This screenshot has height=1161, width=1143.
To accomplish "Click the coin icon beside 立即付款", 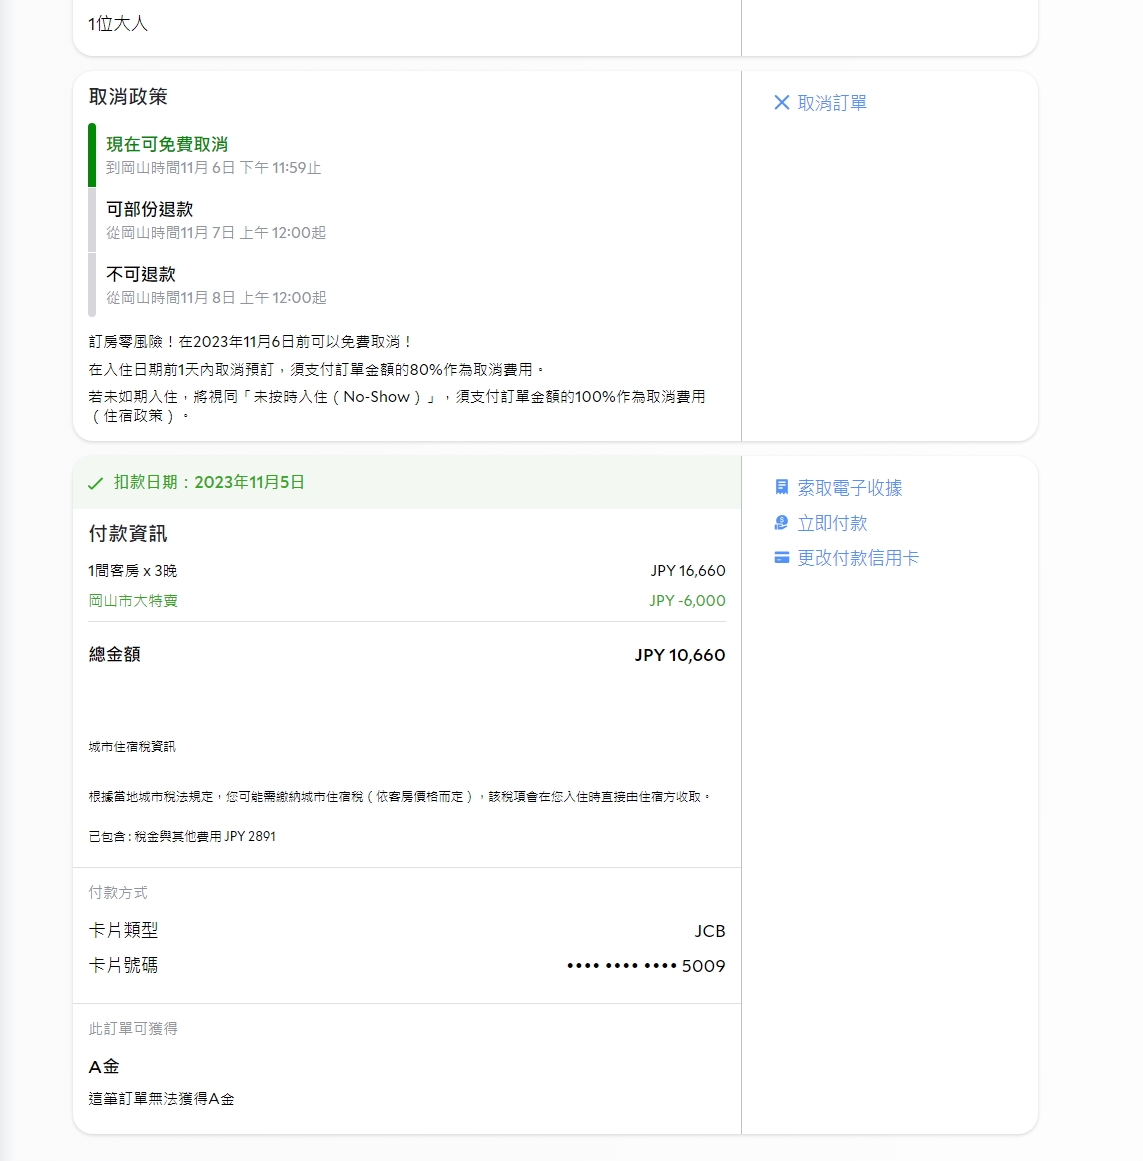I will (782, 523).
